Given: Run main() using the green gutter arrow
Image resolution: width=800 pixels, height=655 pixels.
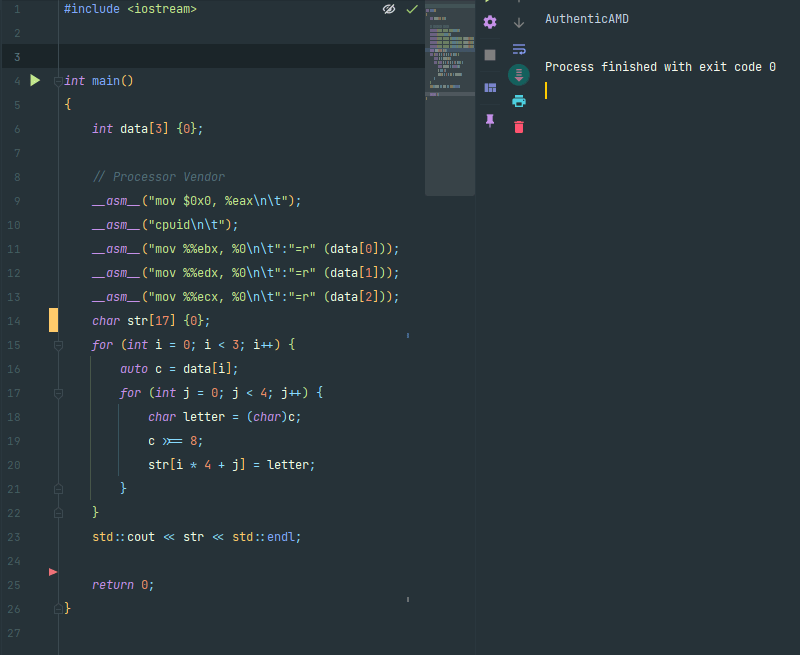Looking at the screenshot, I should [35, 80].
